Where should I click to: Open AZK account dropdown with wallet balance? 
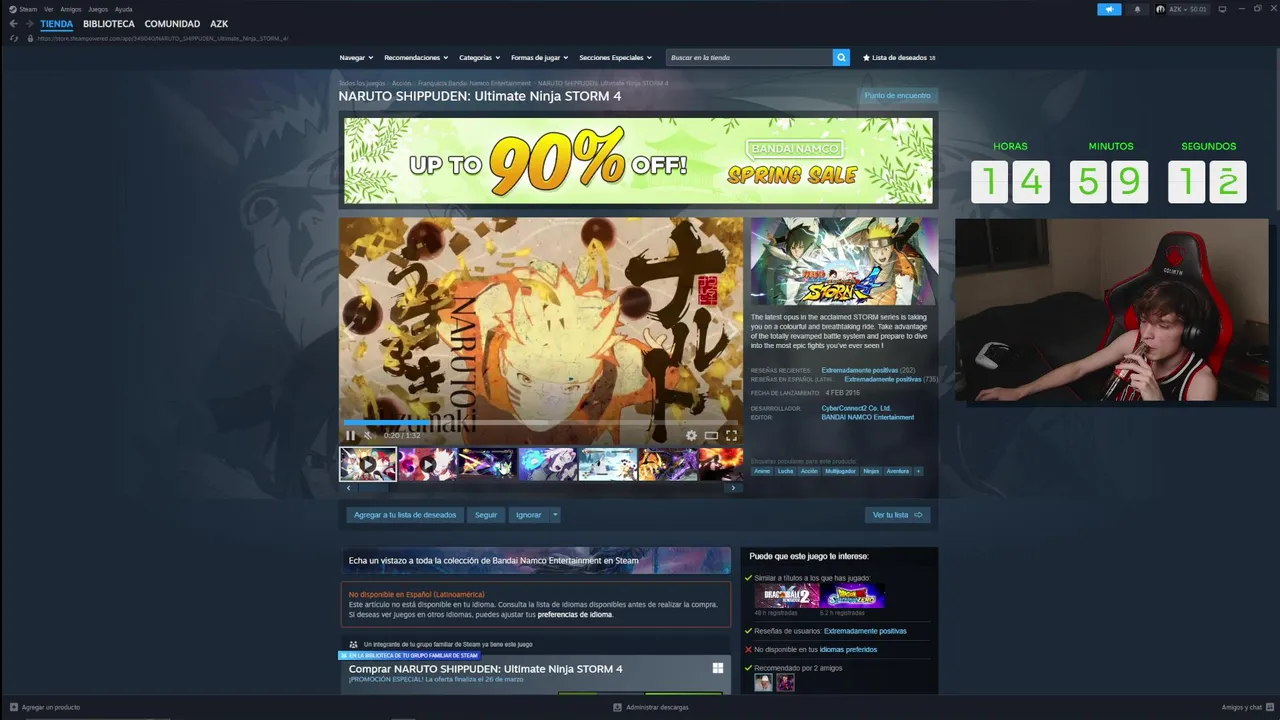[1189, 9]
